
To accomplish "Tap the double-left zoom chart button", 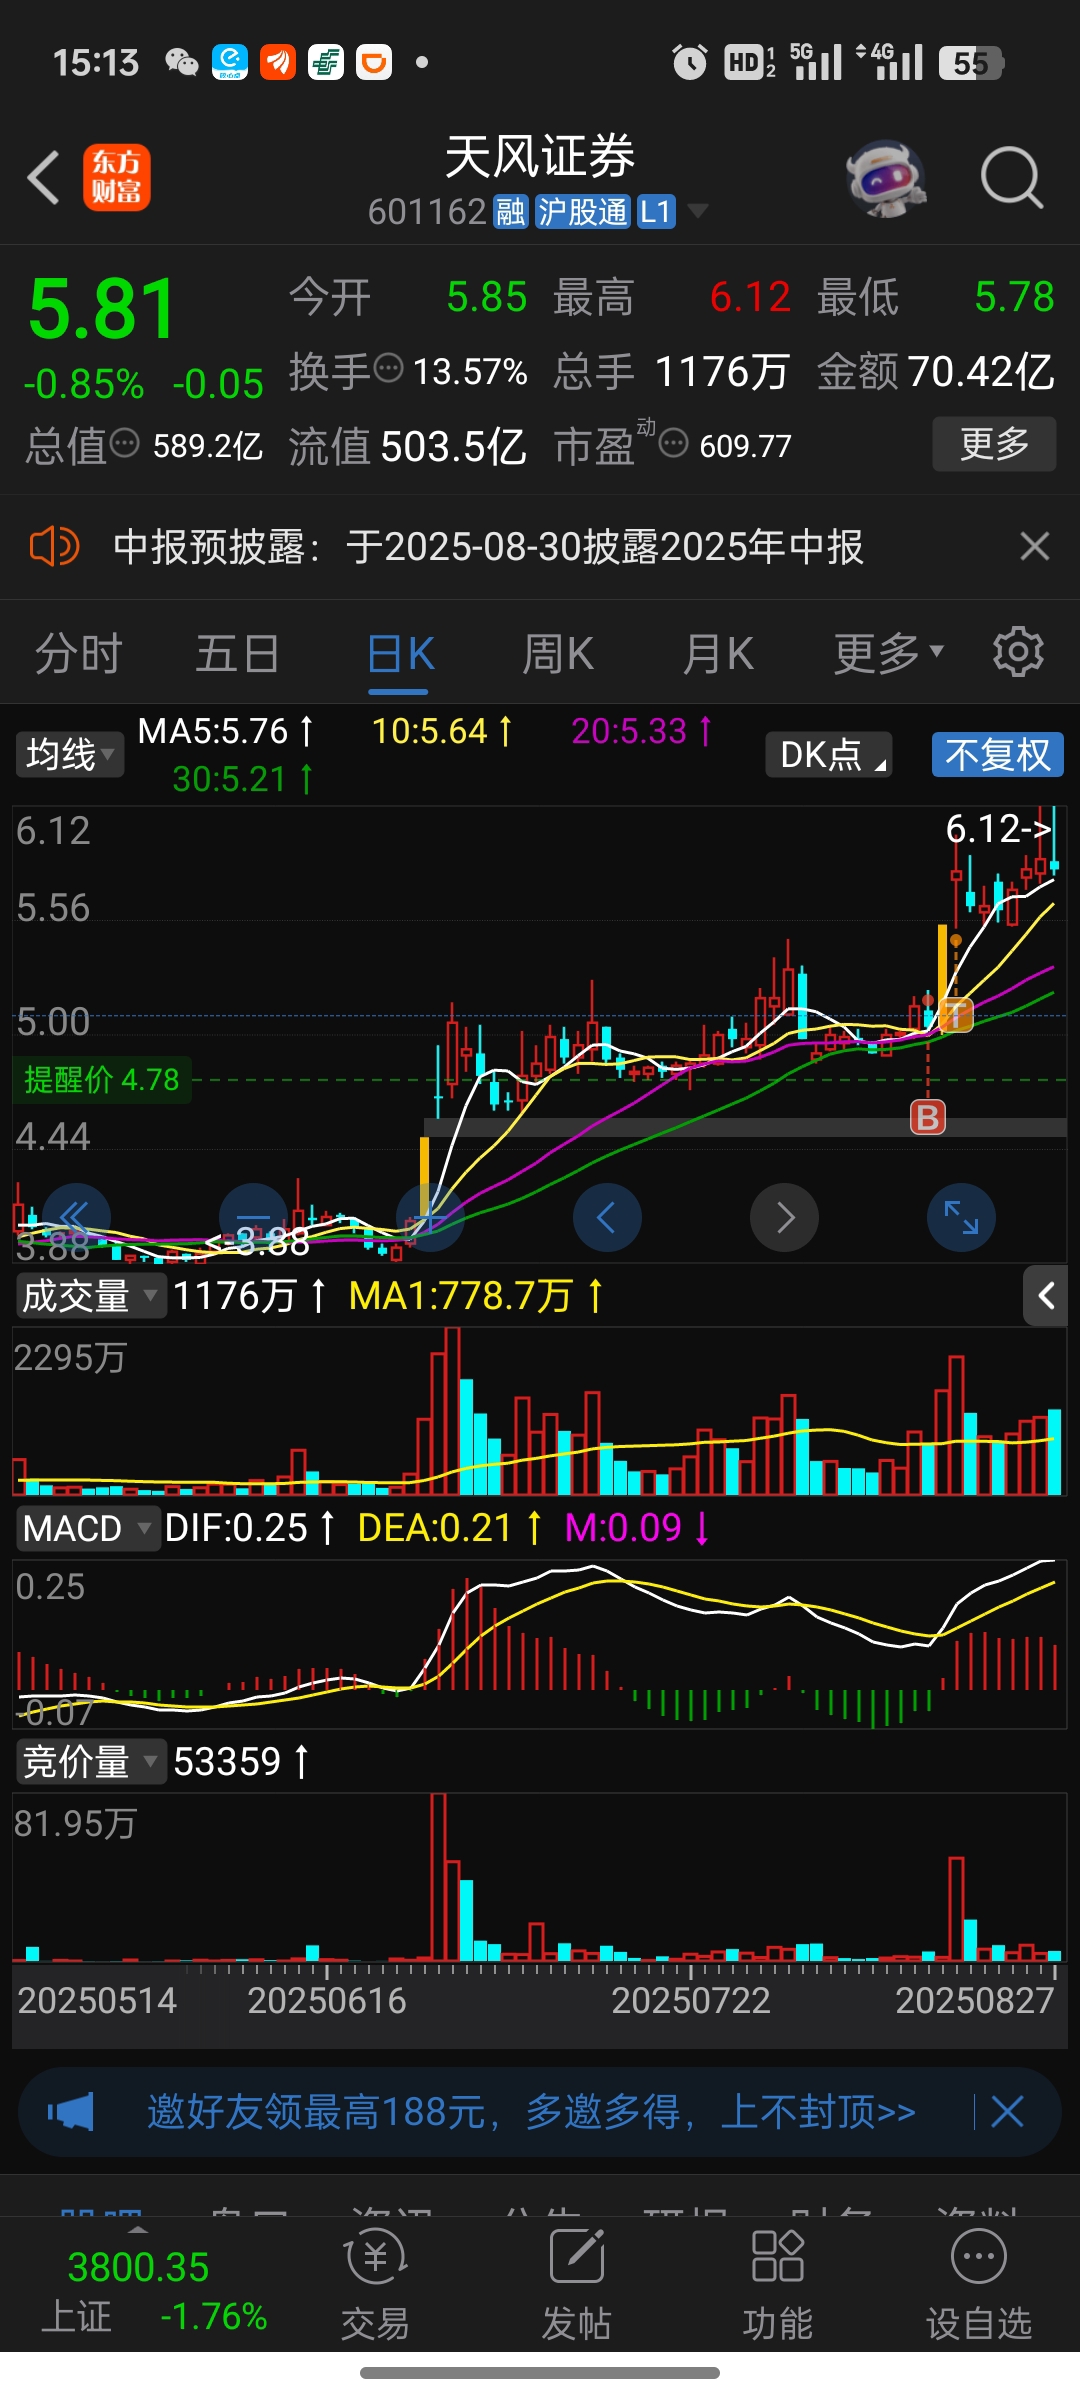I will pyautogui.click(x=76, y=1217).
